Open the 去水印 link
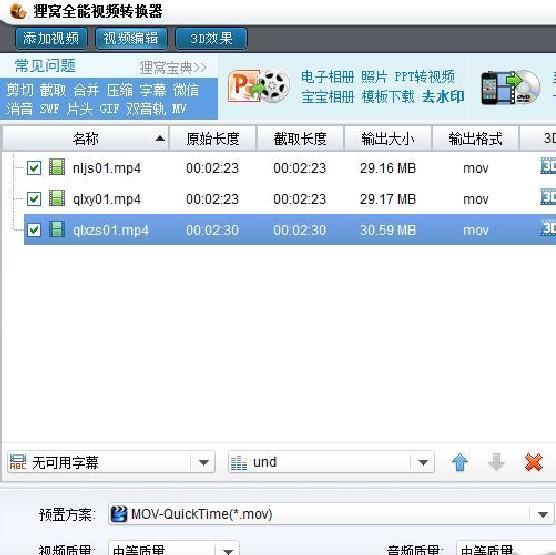556x555 pixels. pos(443,96)
